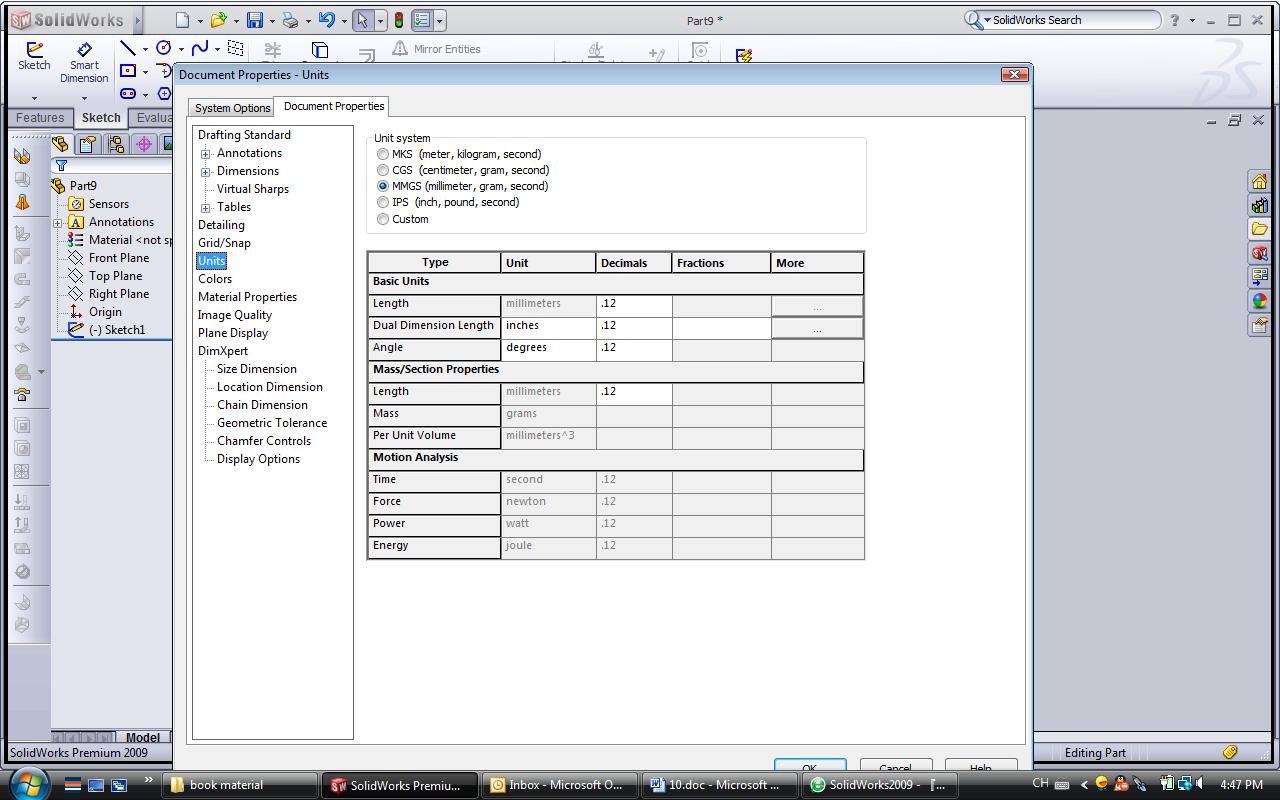Select Grid/Snap in the options tree
The width and height of the screenshot is (1280, 800).
(224, 243)
